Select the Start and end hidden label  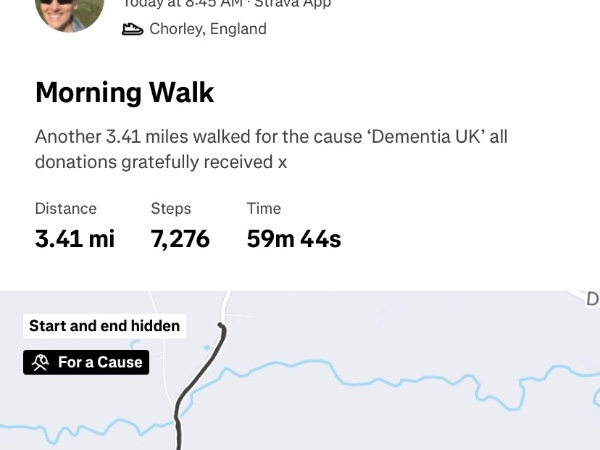(x=104, y=326)
